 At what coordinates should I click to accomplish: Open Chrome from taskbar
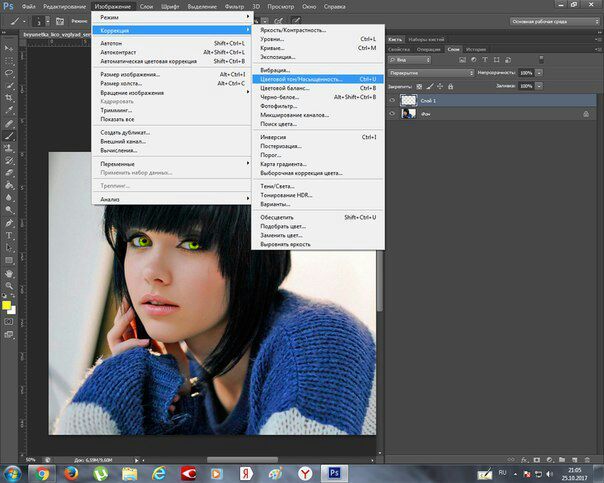(x=42, y=474)
